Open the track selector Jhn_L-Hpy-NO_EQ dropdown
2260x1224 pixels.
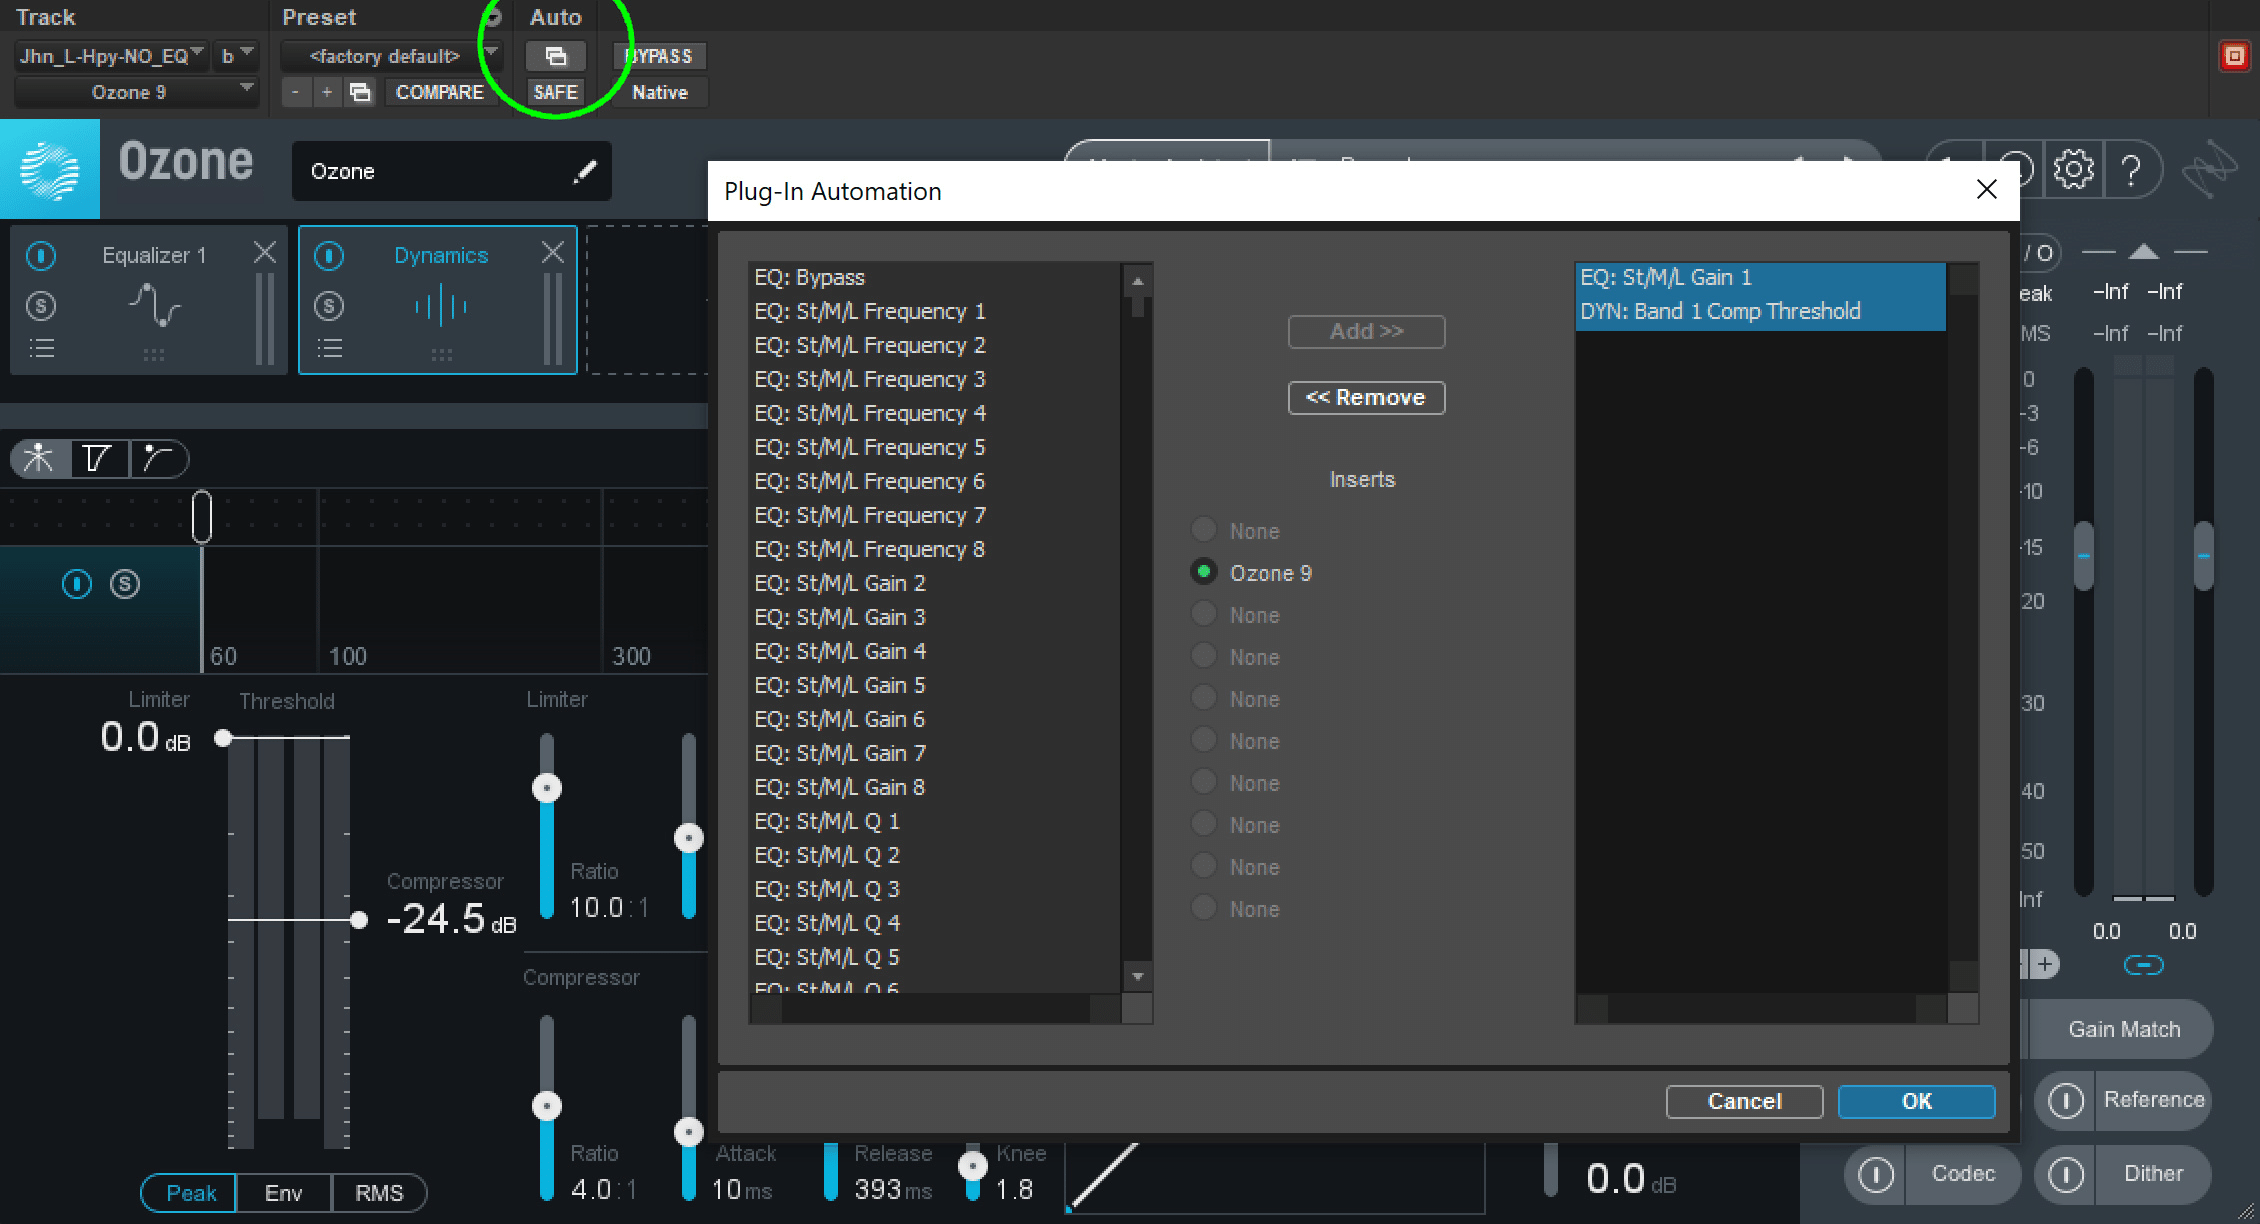click(112, 56)
